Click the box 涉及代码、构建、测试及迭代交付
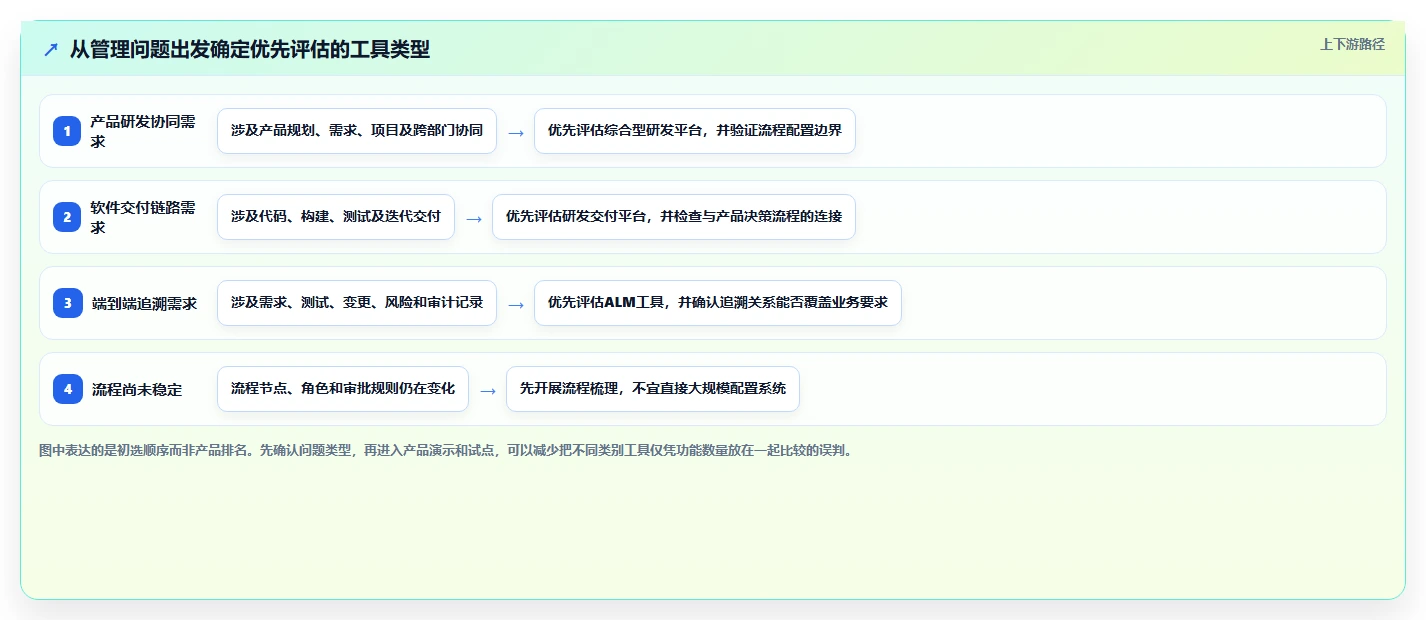The height and width of the screenshot is (620, 1426). point(336,217)
